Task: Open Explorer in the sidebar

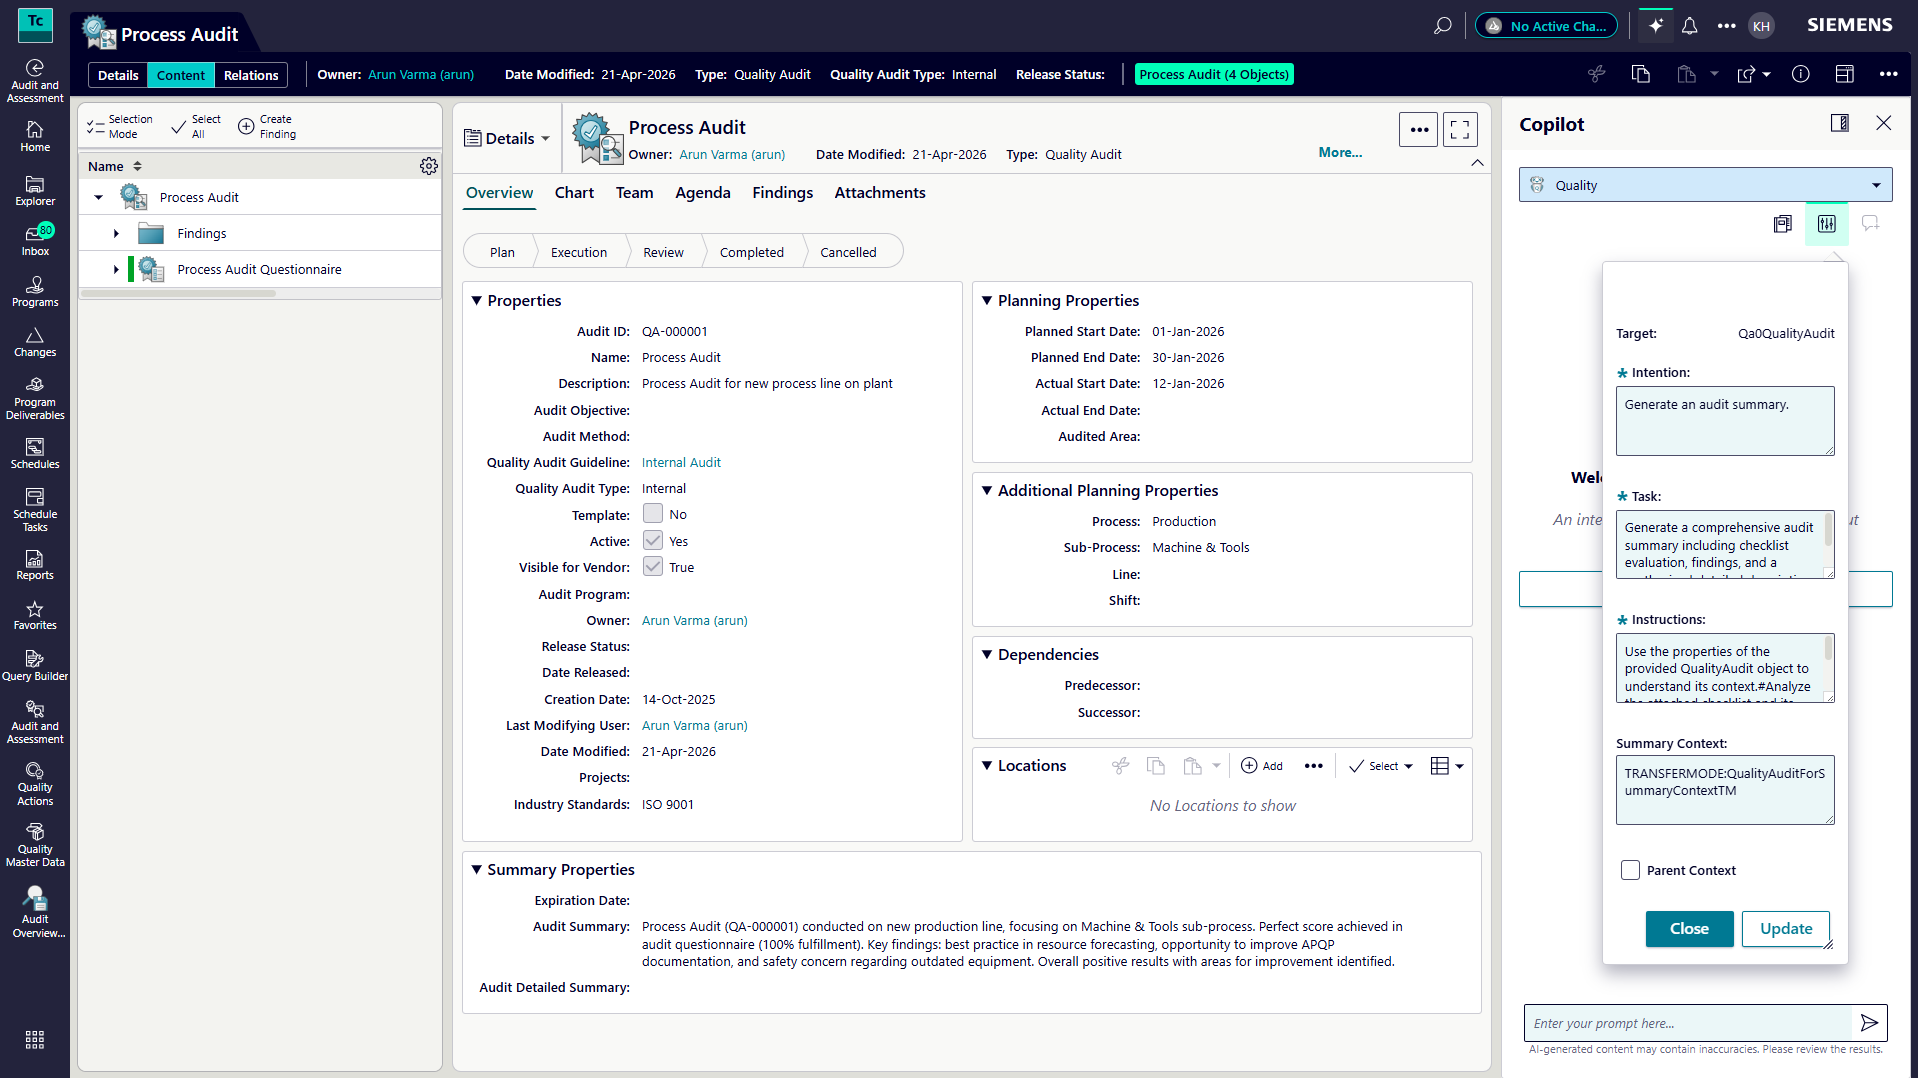Action: click(35, 190)
